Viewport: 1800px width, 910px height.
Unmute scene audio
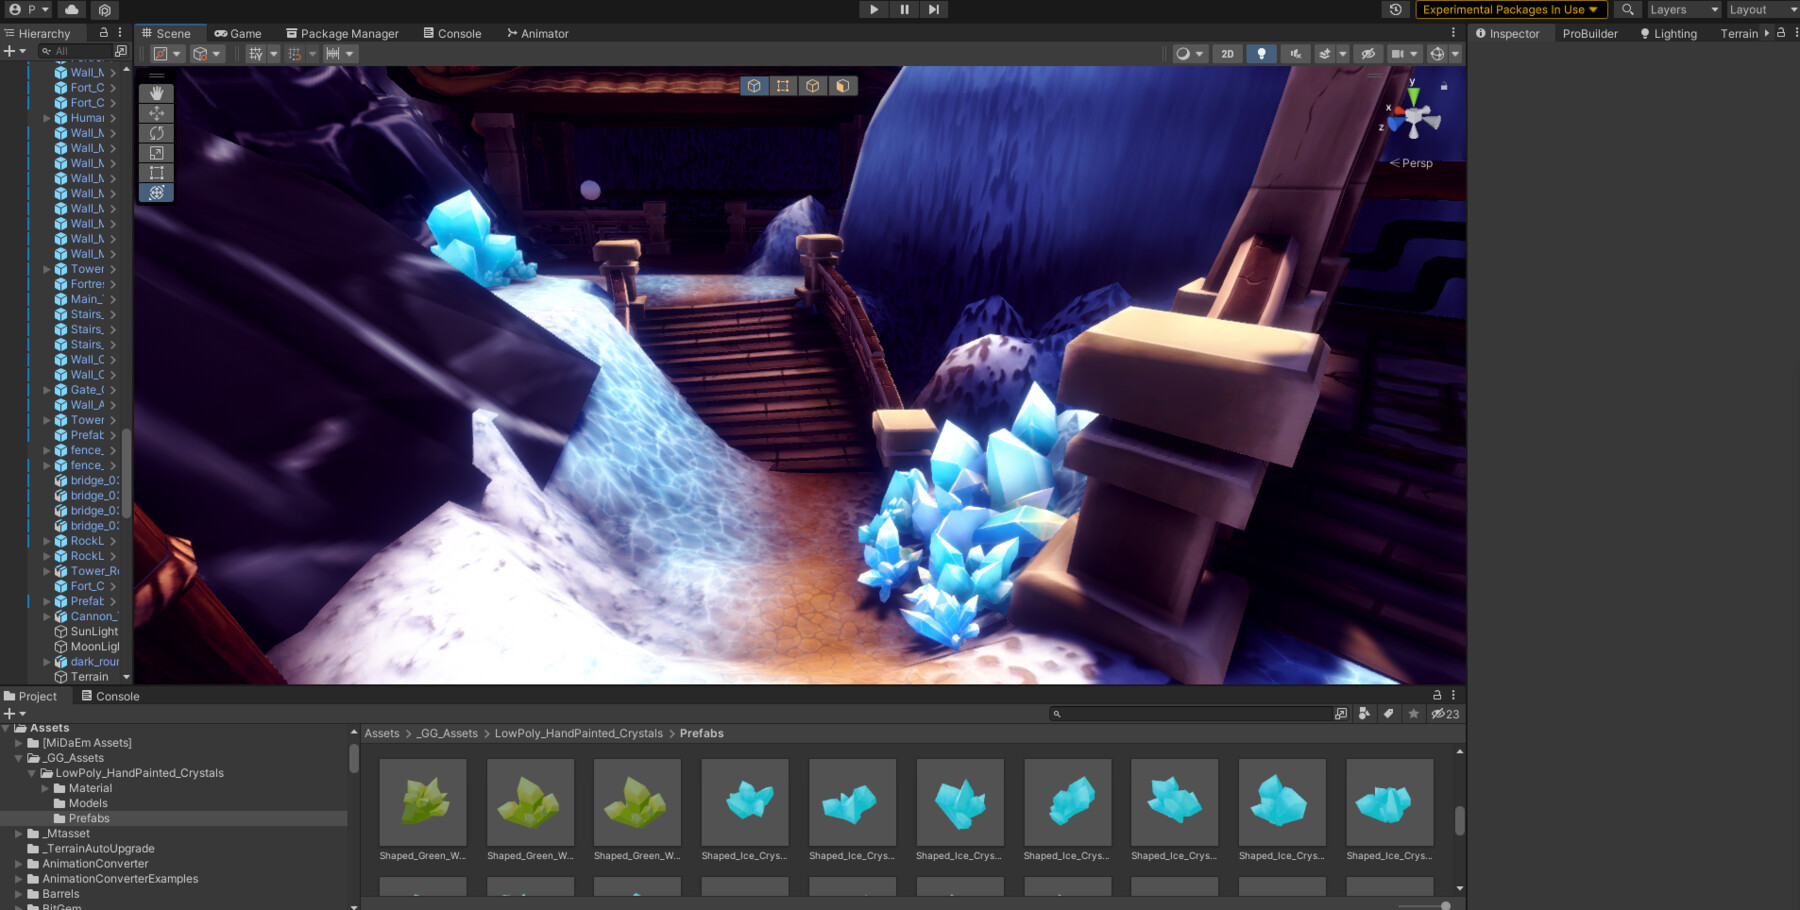point(1295,53)
